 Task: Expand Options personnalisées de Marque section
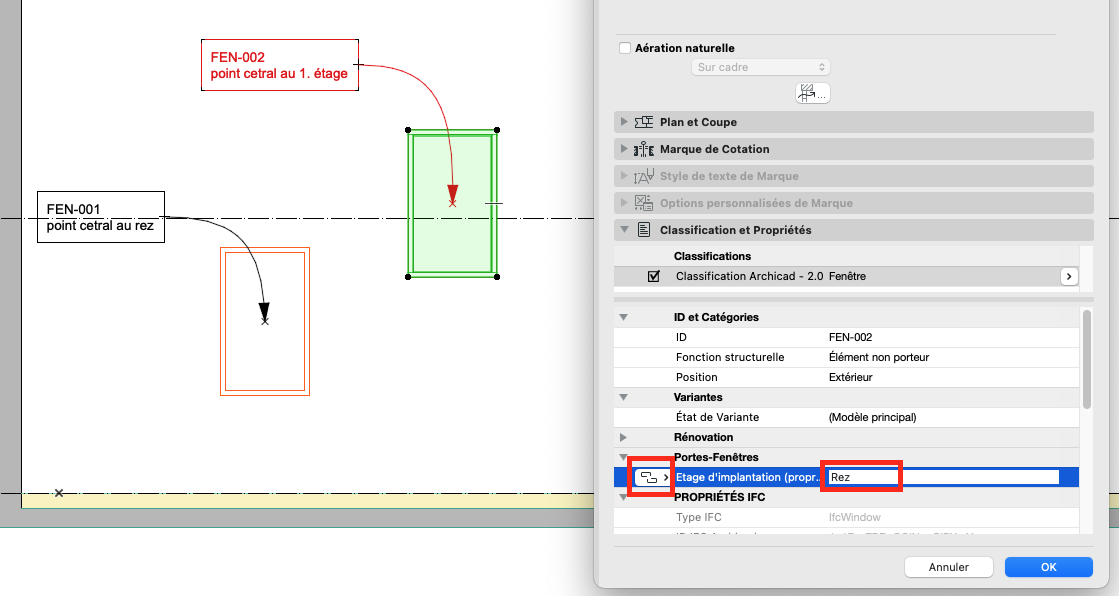(x=624, y=203)
